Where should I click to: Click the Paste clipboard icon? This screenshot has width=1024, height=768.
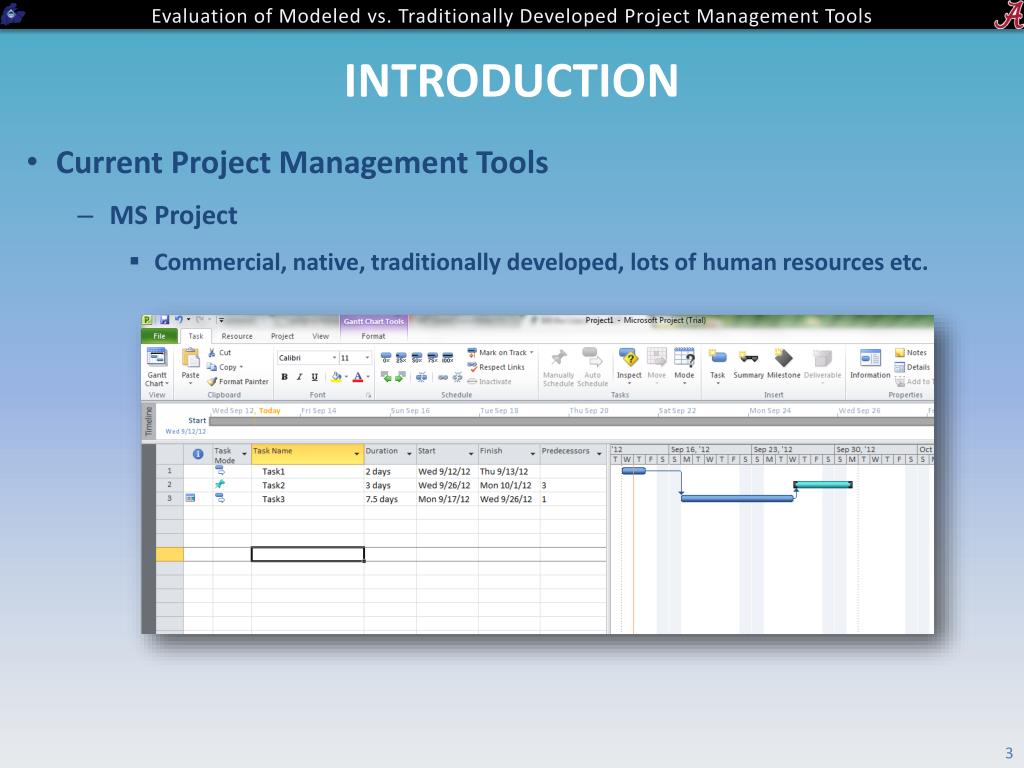tap(190, 358)
